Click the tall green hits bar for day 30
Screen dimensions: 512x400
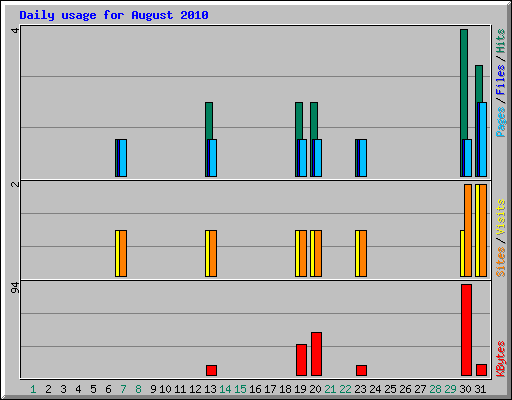464,84
